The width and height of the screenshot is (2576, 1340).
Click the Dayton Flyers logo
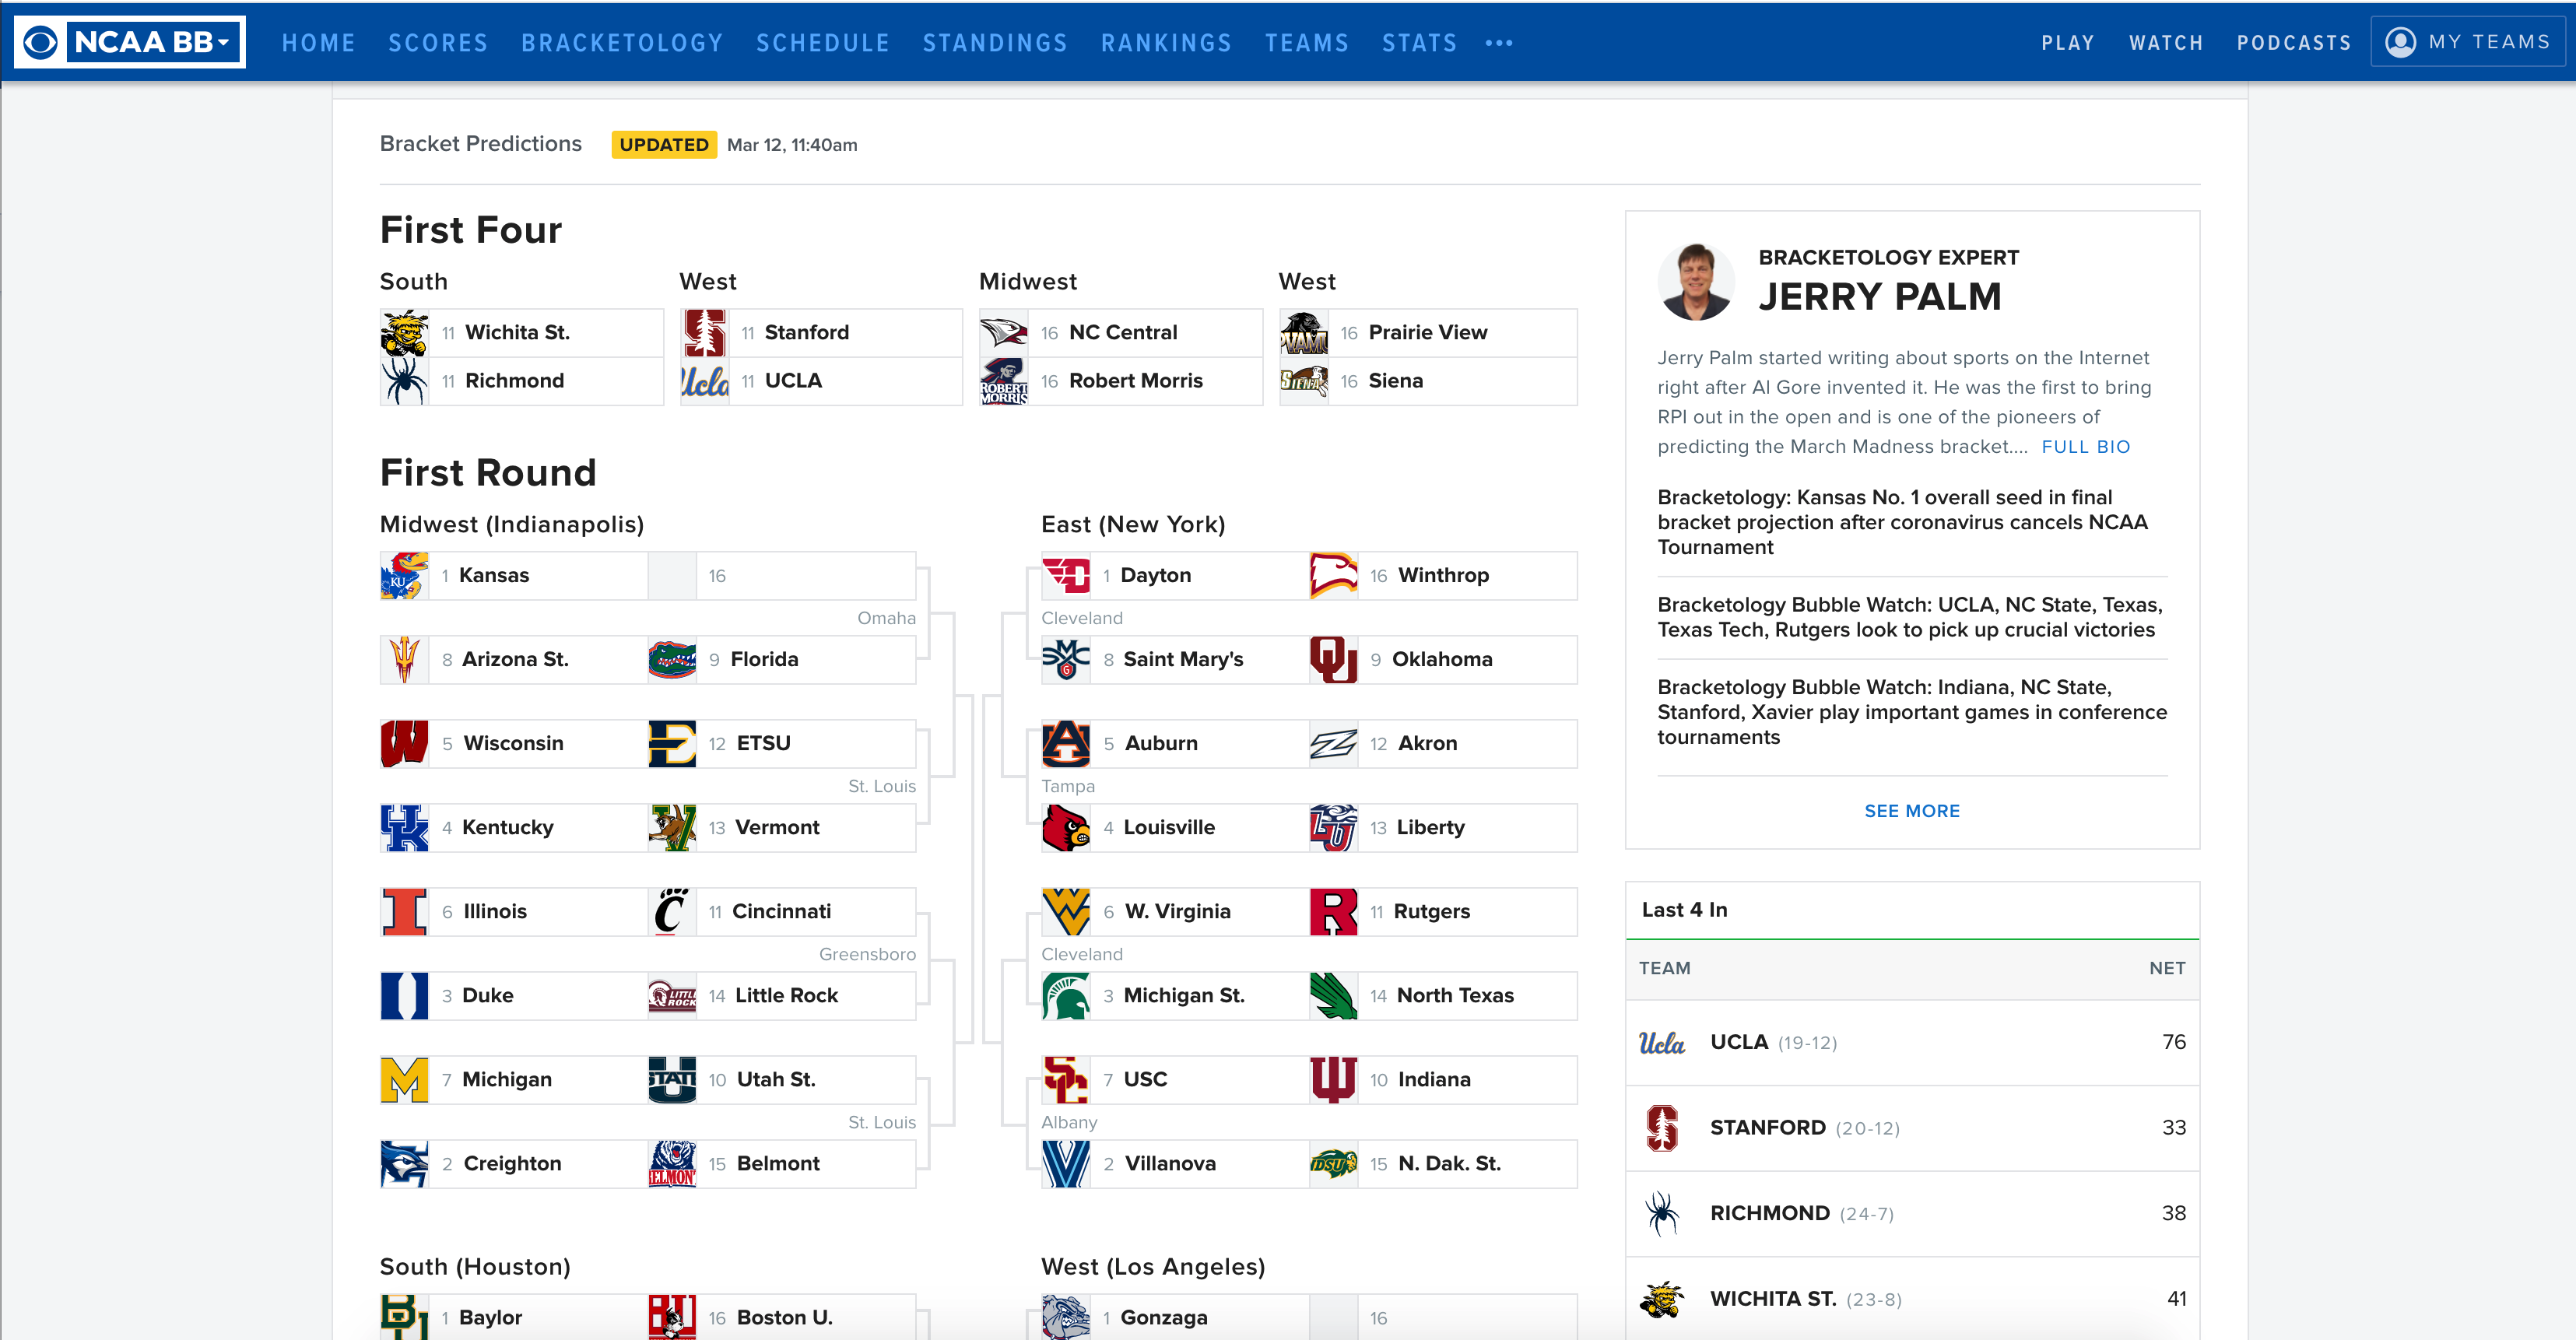(x=1066, y=576)
